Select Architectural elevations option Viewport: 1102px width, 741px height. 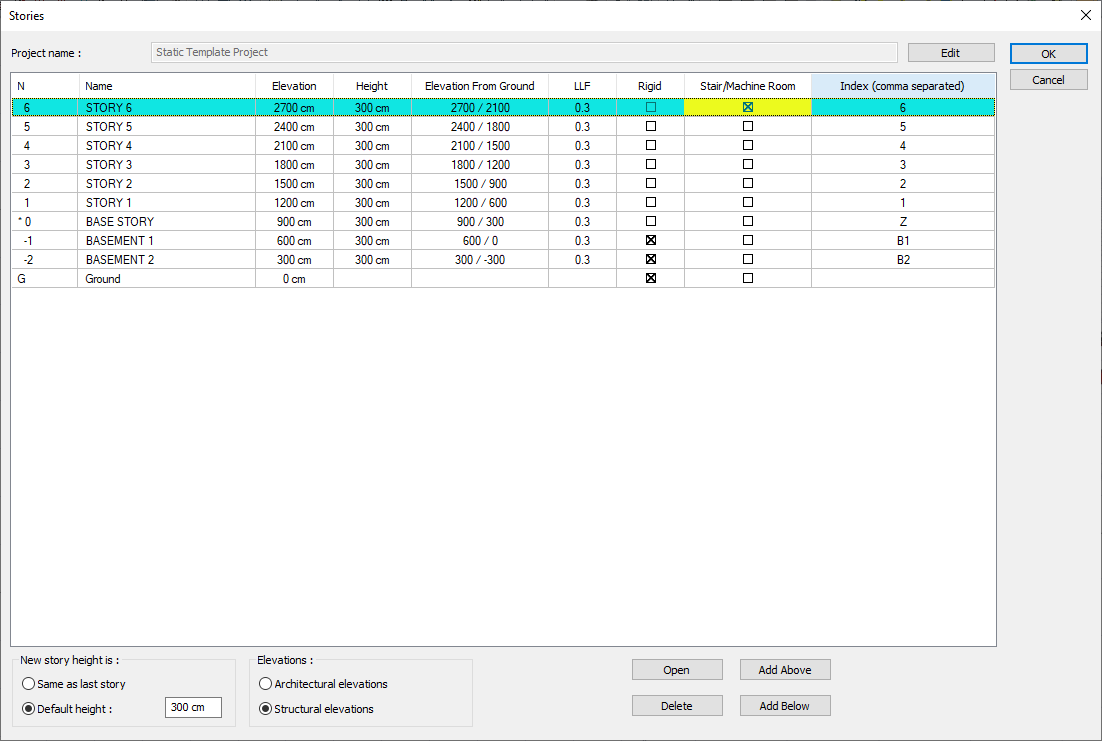pos(265,684)
